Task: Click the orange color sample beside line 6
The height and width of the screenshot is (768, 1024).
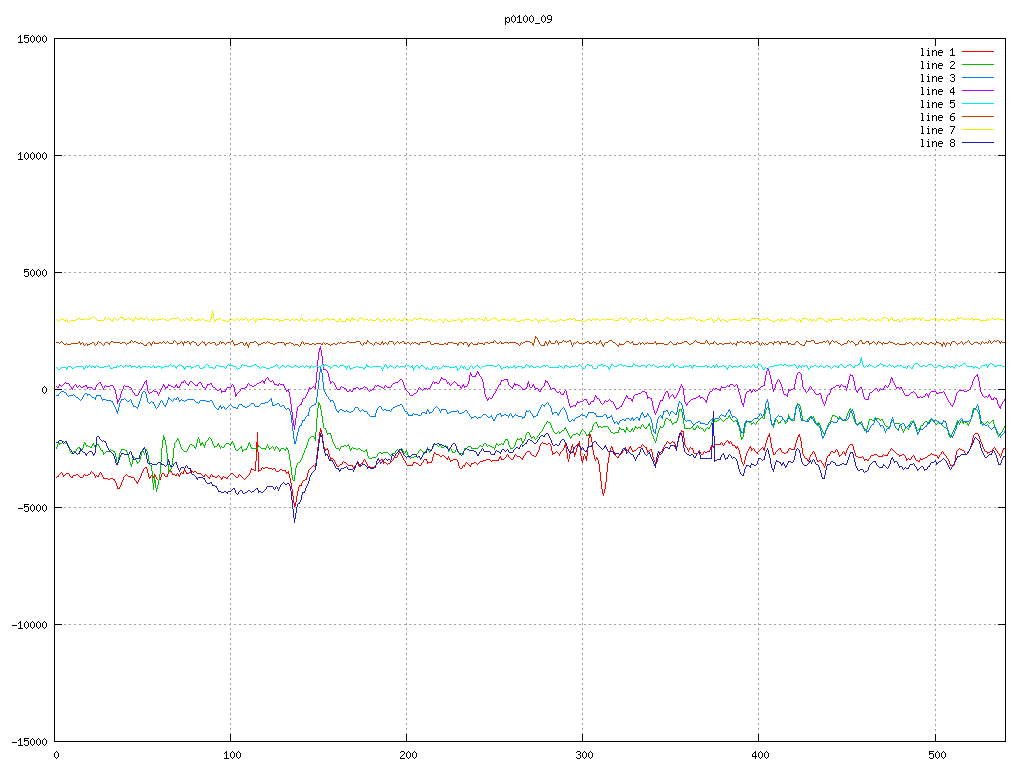Action: pyautogui.click(x=978, y=117)
